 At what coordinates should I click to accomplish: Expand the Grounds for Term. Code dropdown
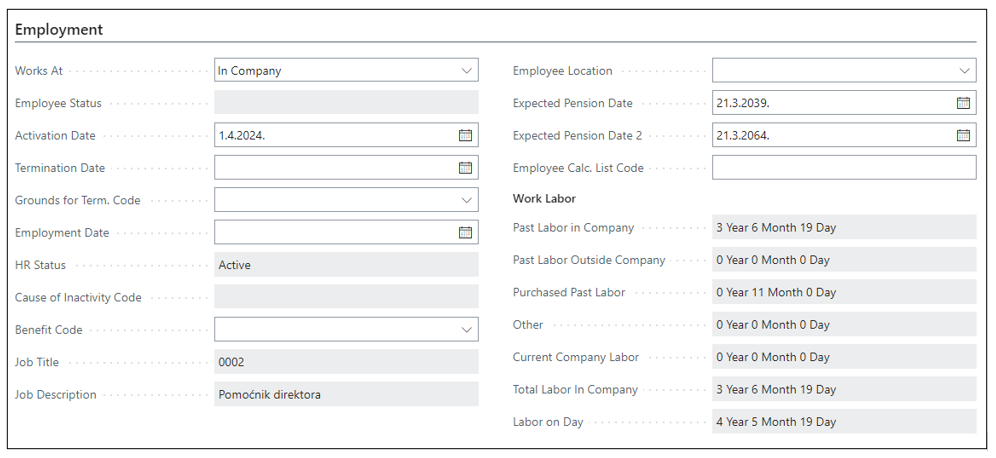(466, 200)
